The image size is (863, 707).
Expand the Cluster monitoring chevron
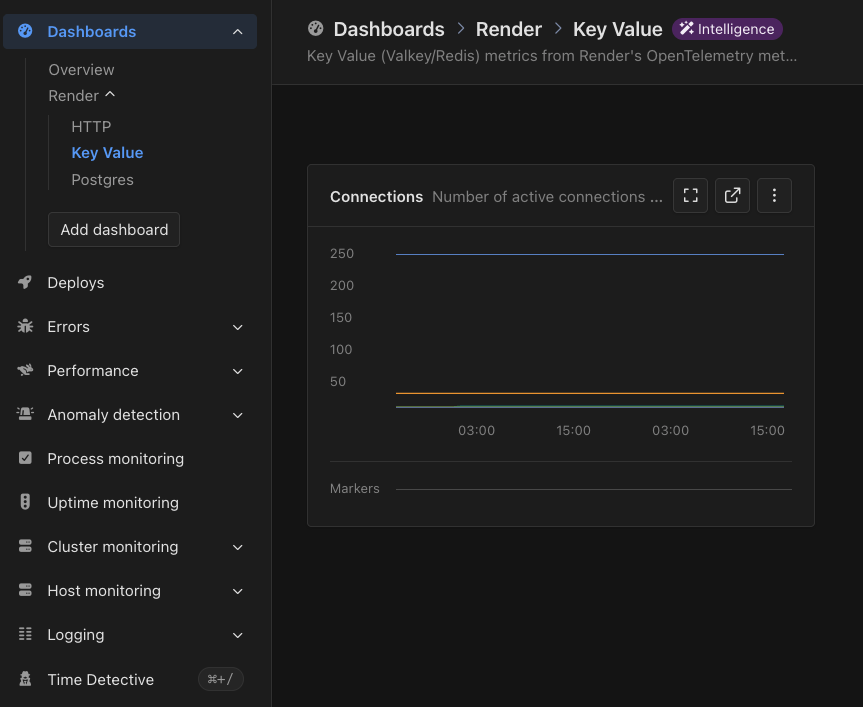pyautogui.click(x=237, y=547)
